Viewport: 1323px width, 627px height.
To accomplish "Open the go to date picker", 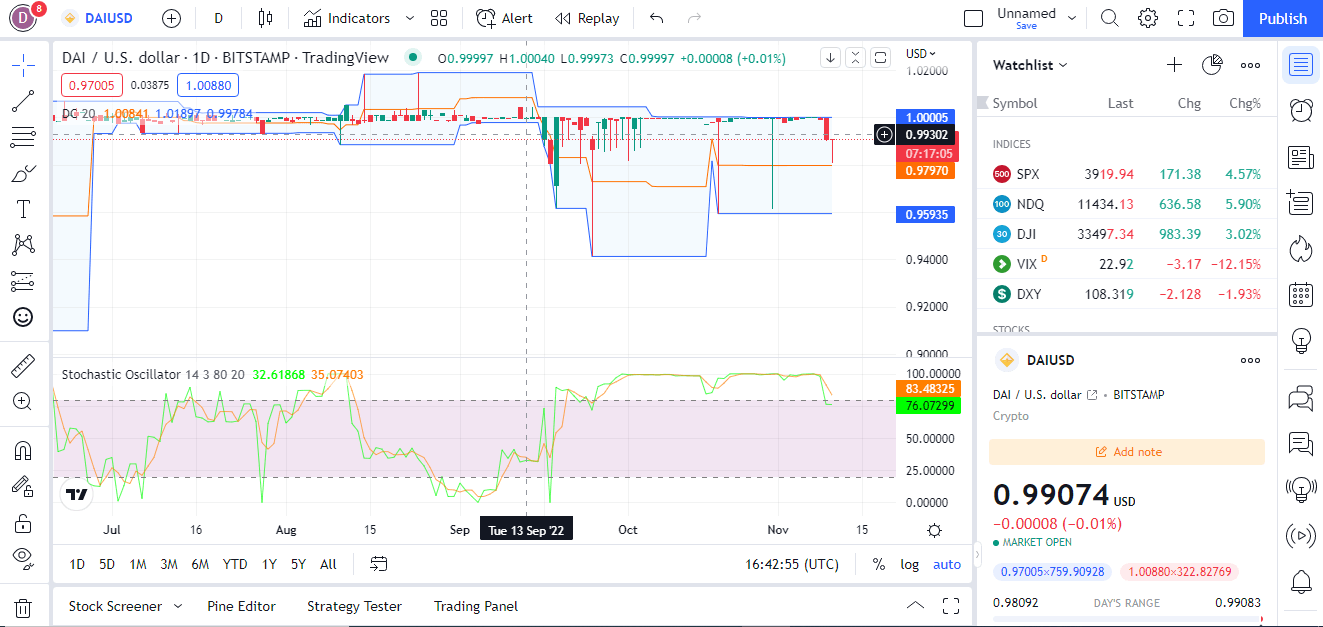I will click(x=379, y=564).
